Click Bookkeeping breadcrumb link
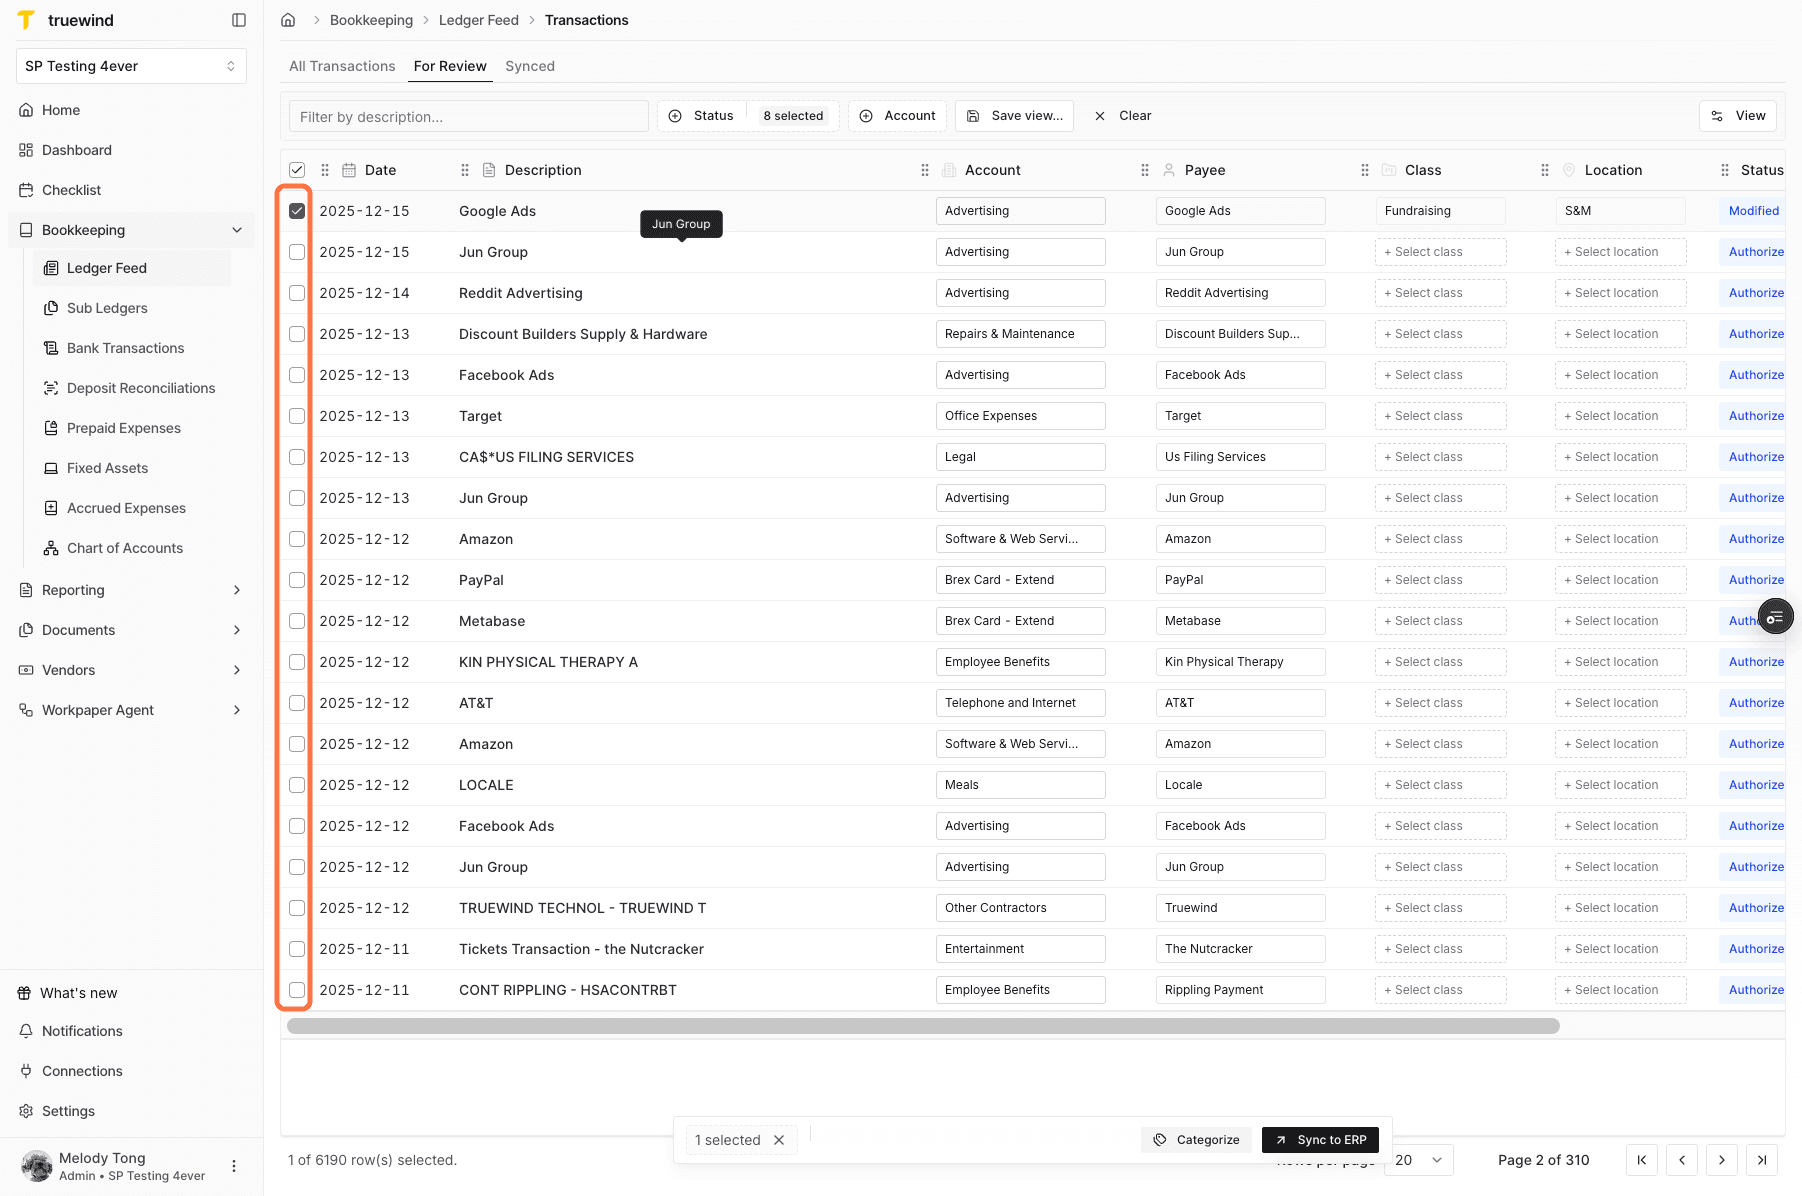 pos(371,20)
